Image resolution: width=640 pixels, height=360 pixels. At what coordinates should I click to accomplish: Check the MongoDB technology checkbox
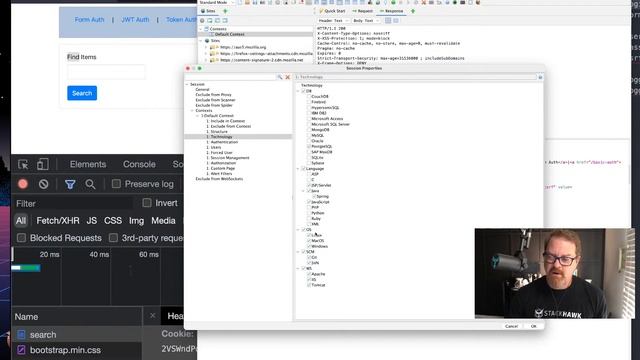[309, 129]
